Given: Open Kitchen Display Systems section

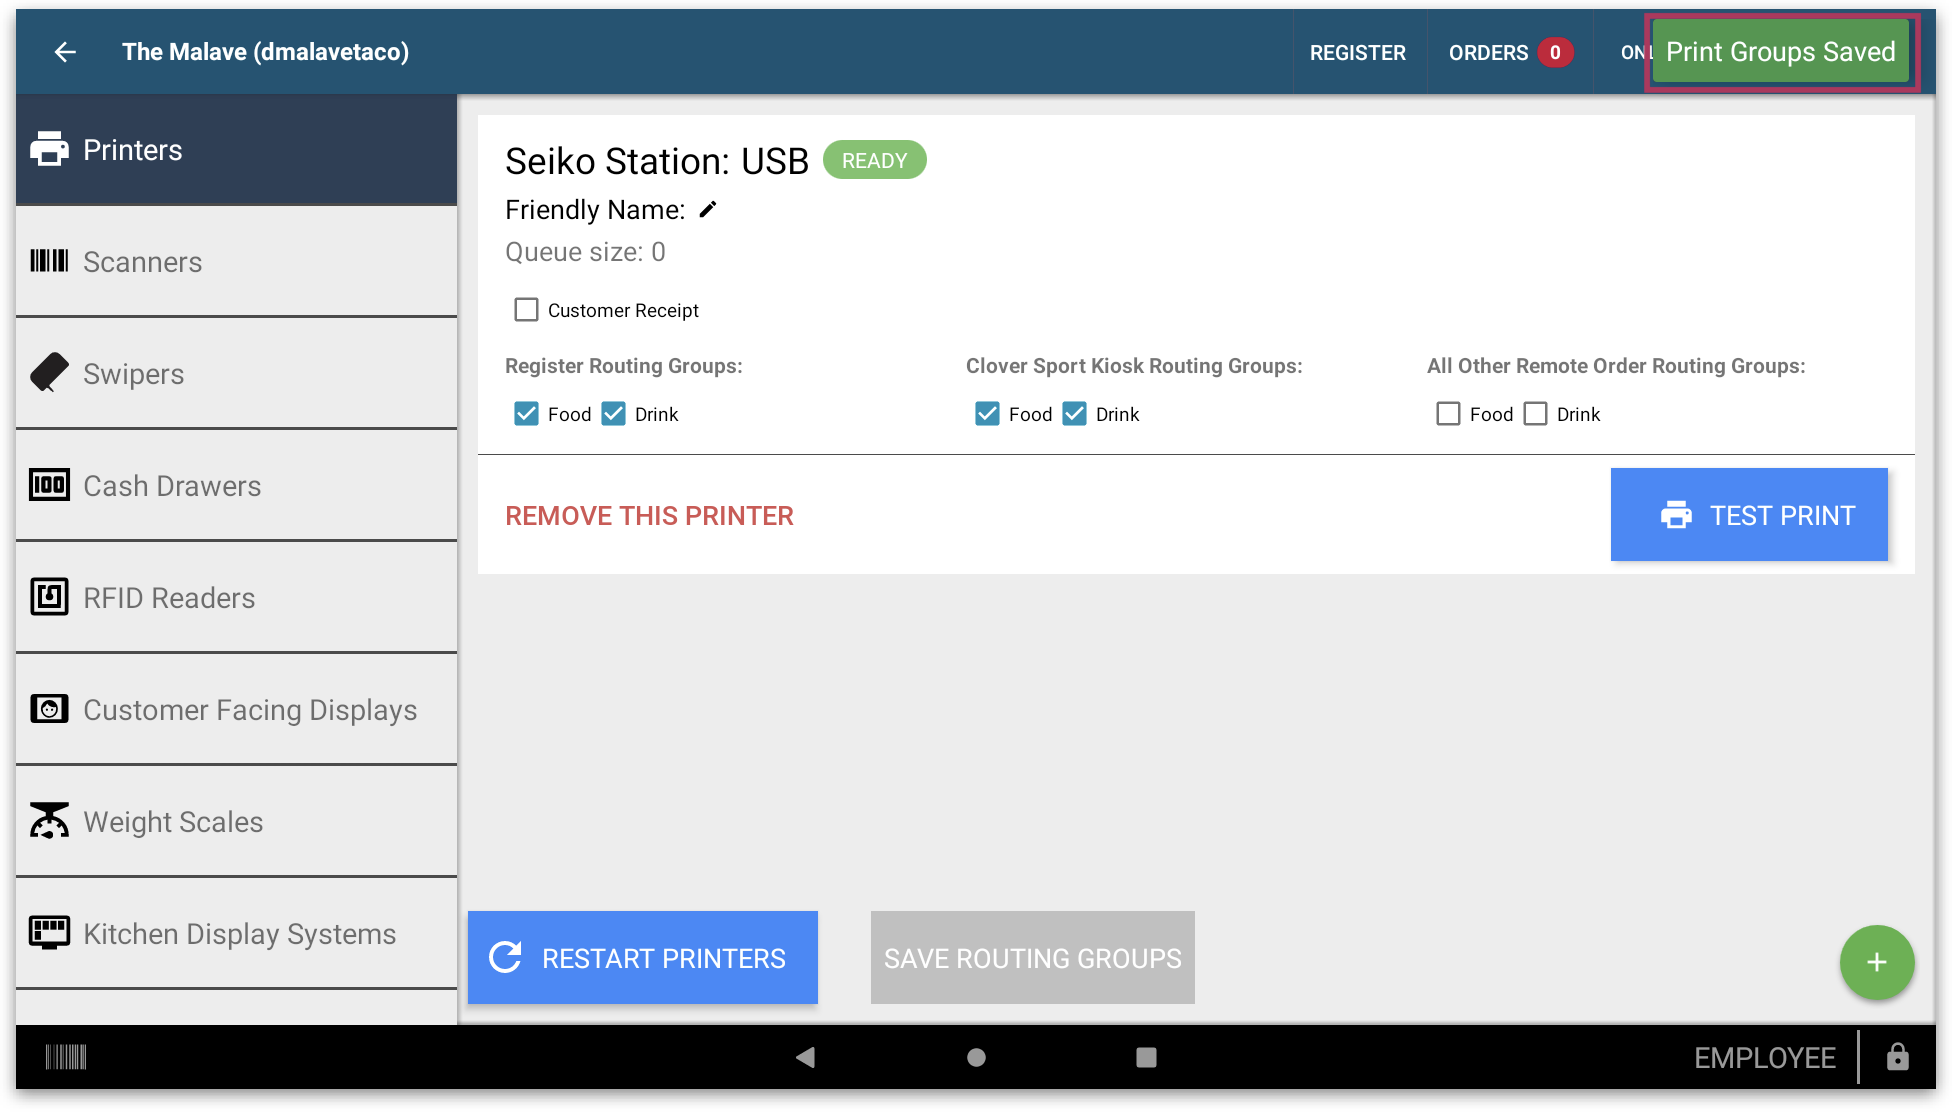Looking at the screenshot, I should (x=50, y=933).
